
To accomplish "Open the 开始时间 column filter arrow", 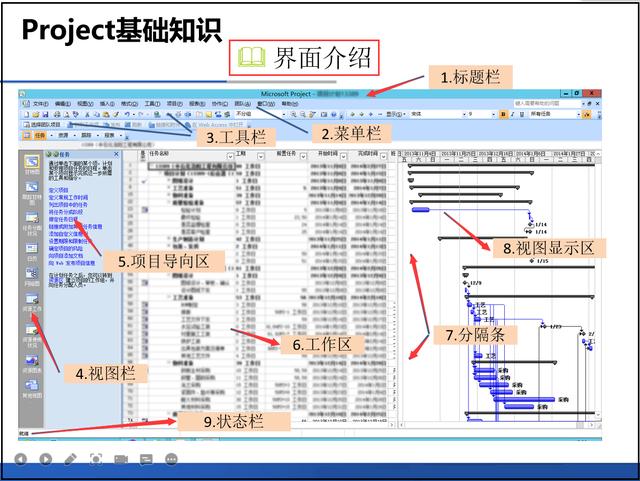I will click(x=344, y=156).
